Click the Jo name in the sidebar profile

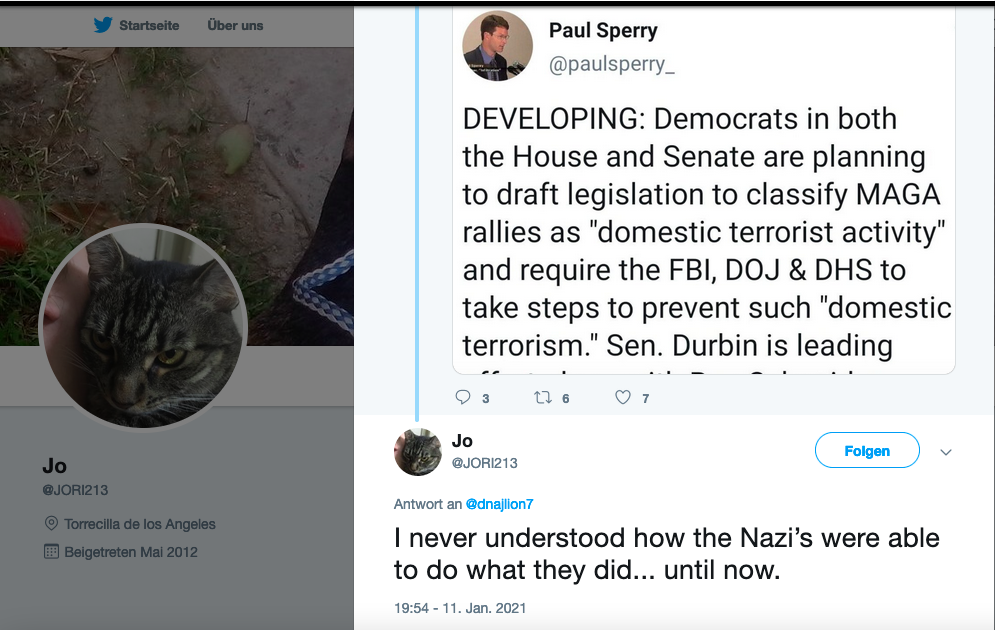point(54,466)
